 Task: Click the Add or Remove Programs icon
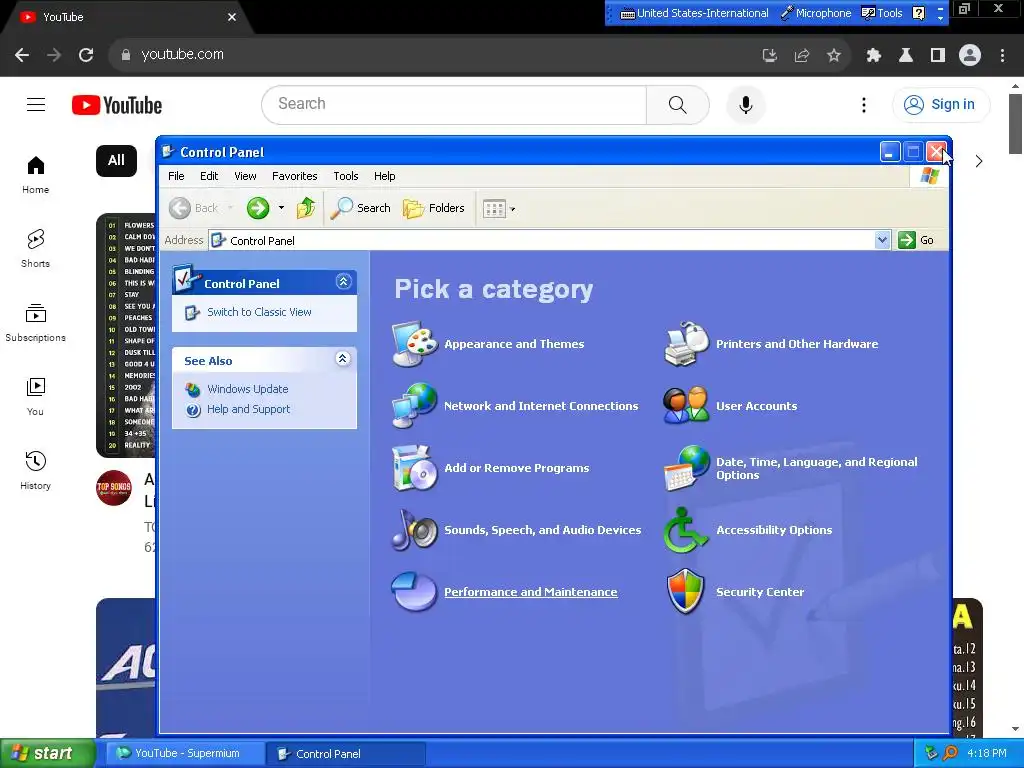coord(415,468)
